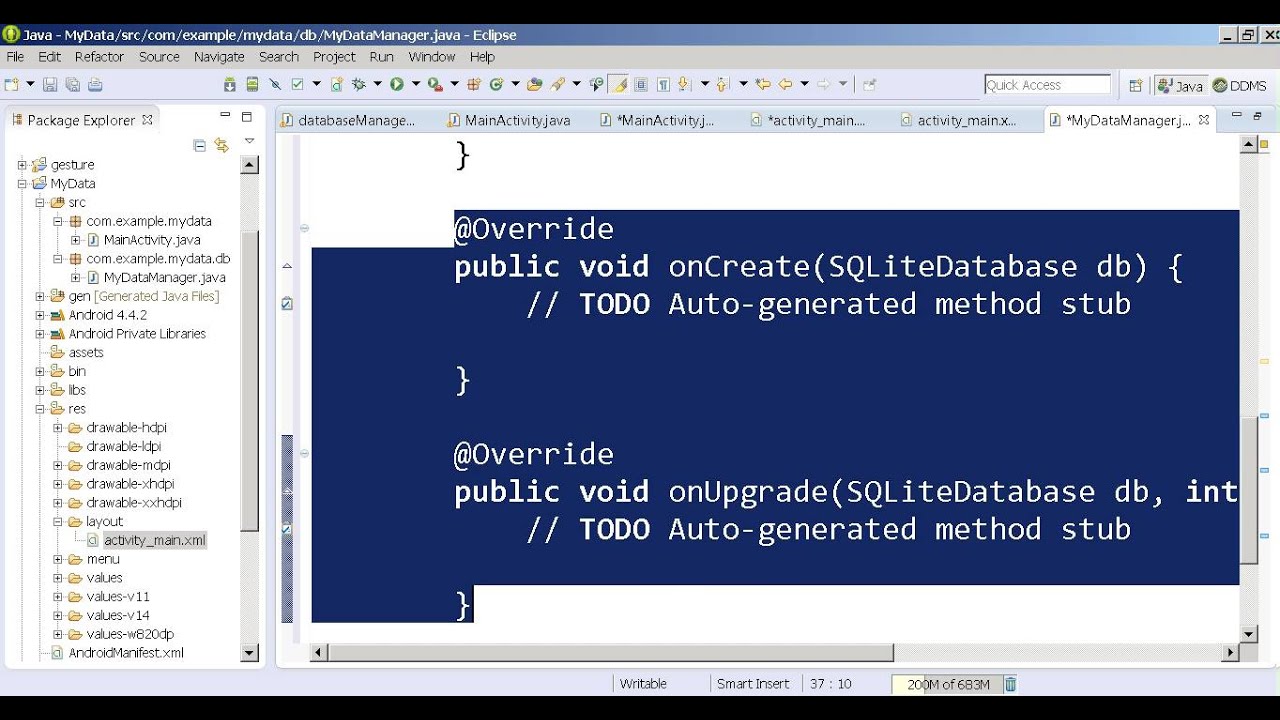
Task: Expand the MainActivity.java tree node
Action: [x=76, y=240]
